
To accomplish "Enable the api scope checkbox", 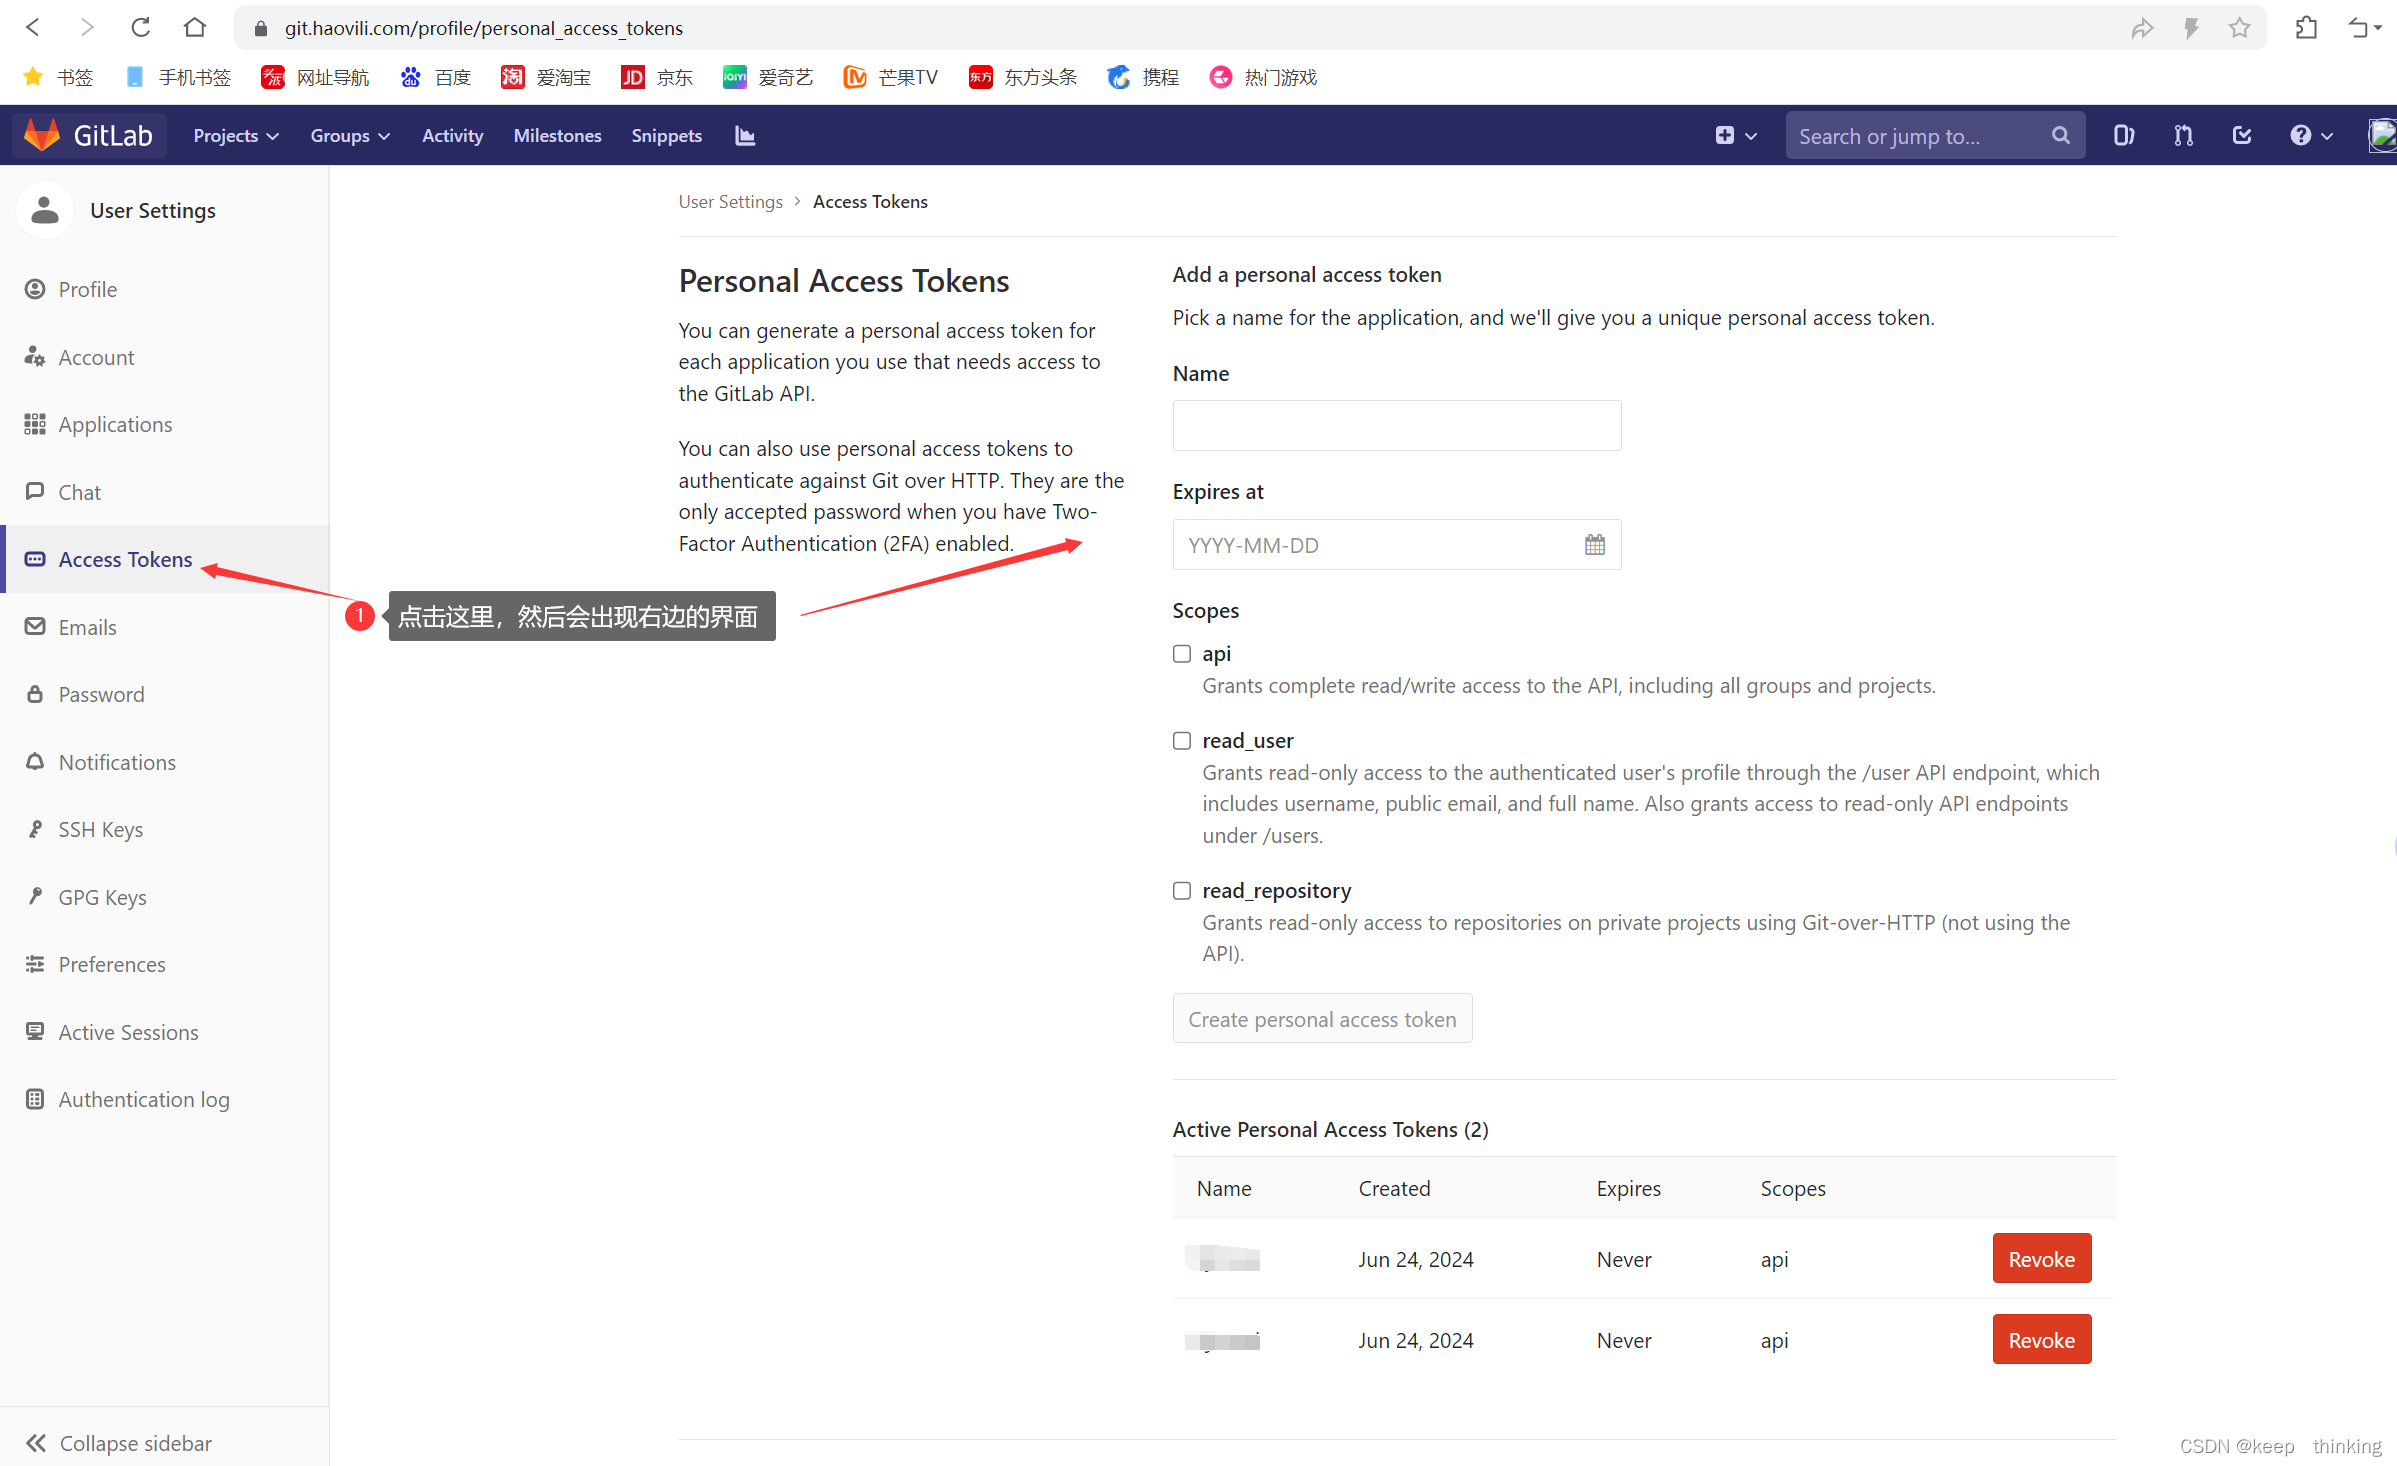I will 1181,653.
